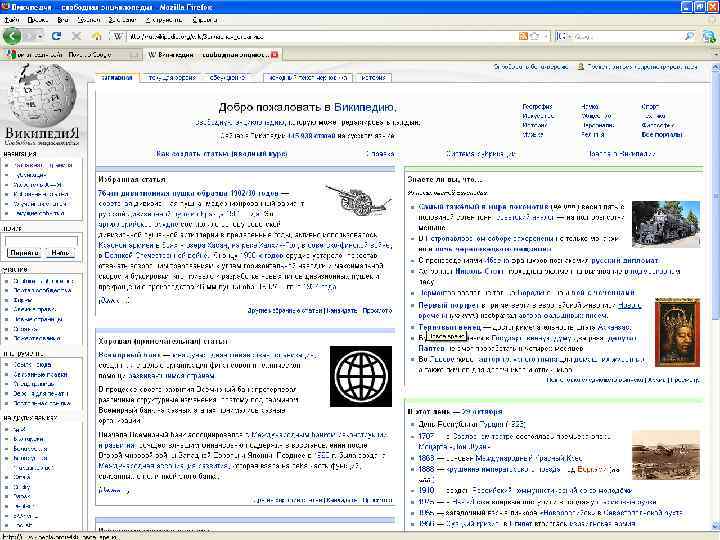Open the Справка menu
720x540 pixels.
(x=204, y=20)
